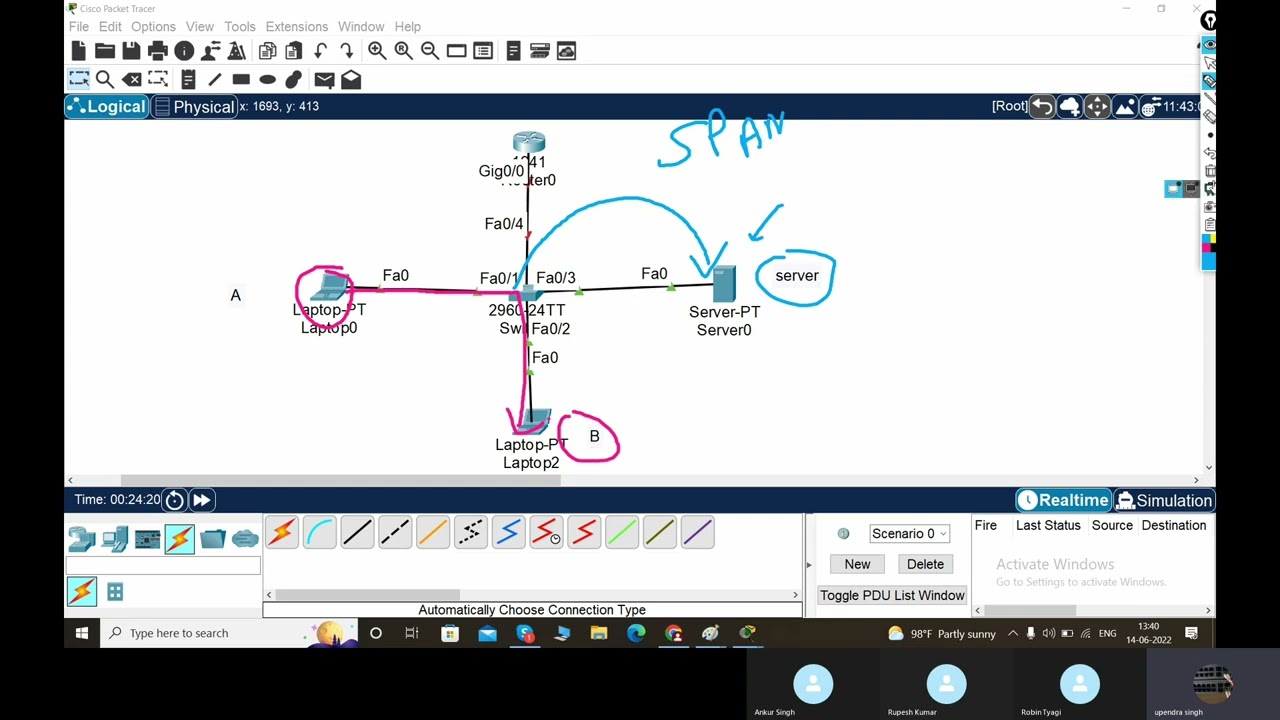
Task: Select the Copper Straight-Through black cable
Action: click(357, 533)
